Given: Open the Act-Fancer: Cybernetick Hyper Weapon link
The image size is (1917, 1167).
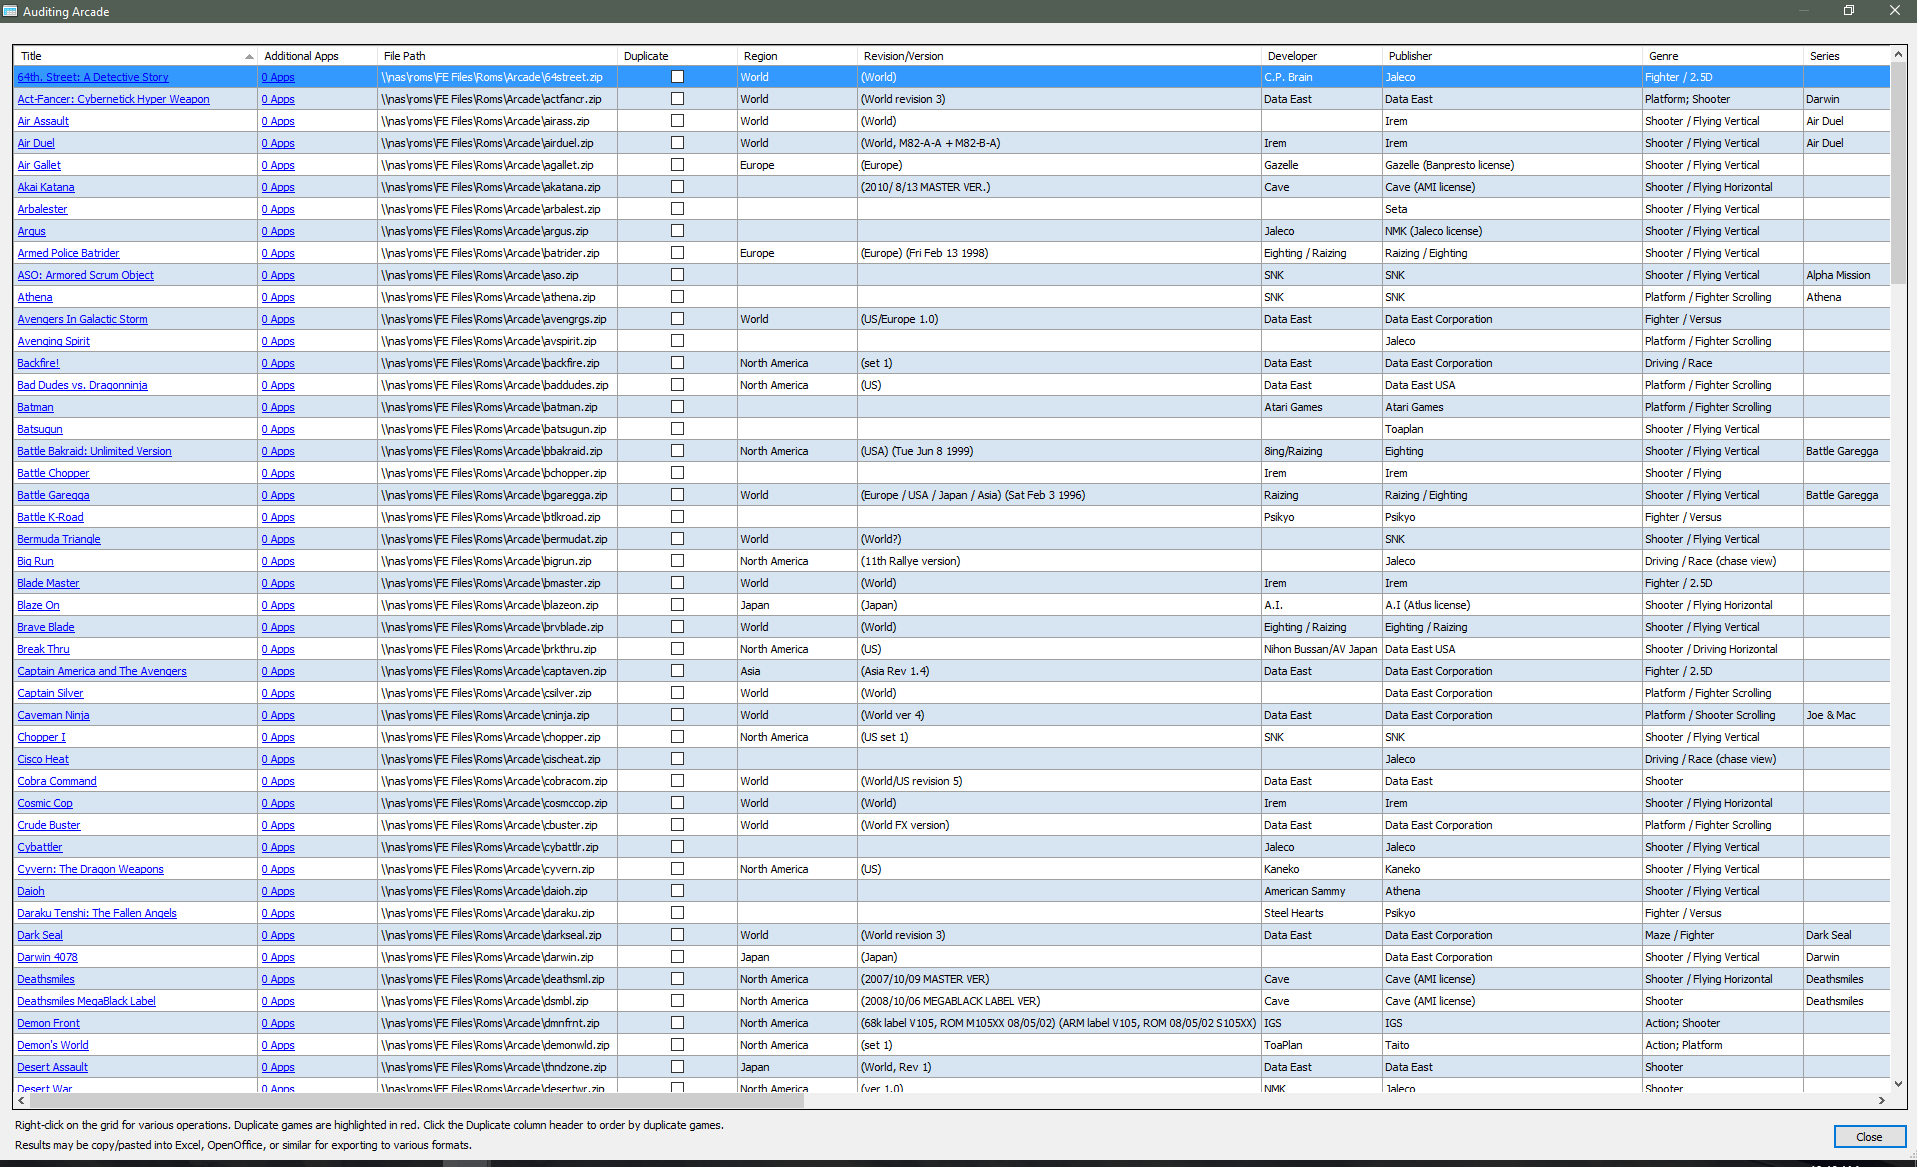Looking at the screenshot, I should (113, 99).
